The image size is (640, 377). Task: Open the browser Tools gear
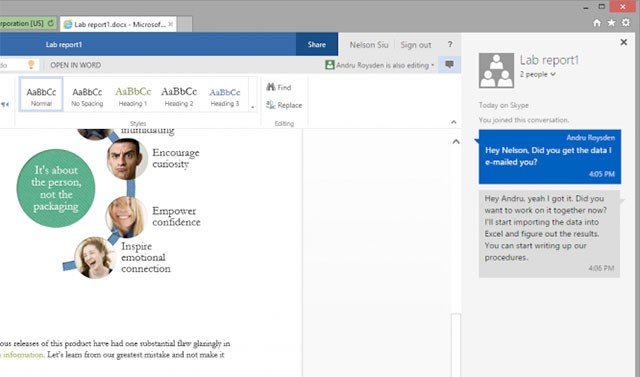(x=626, y=23)
